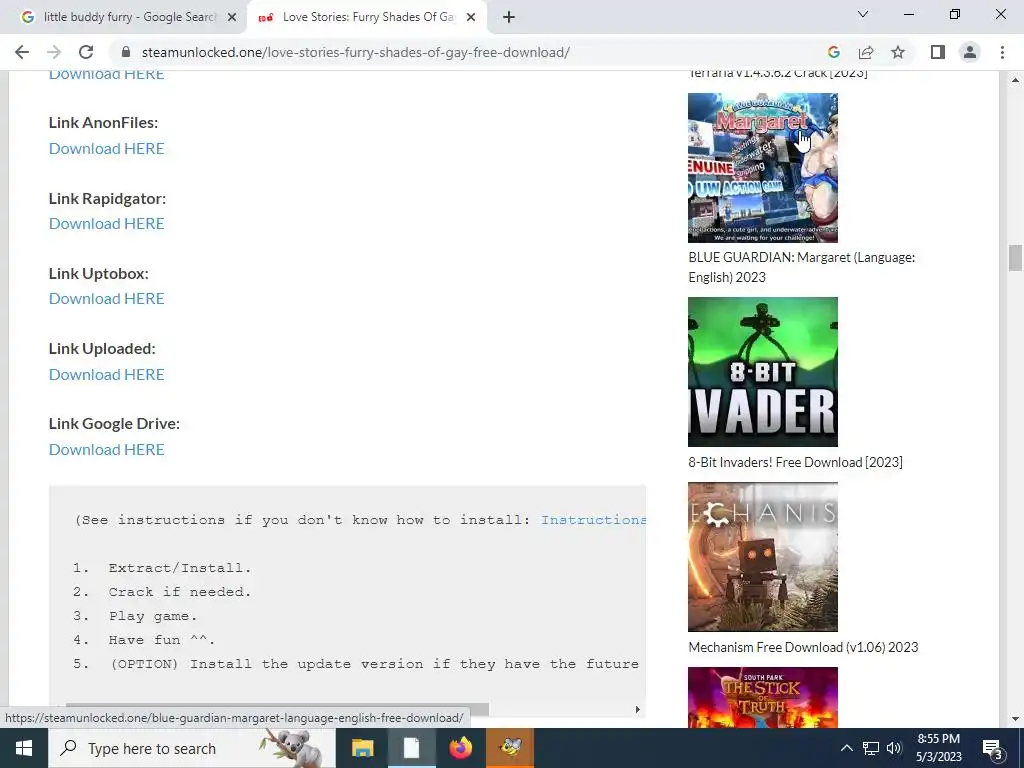Open the Chrome three-dot menu

click(1002, 52)
